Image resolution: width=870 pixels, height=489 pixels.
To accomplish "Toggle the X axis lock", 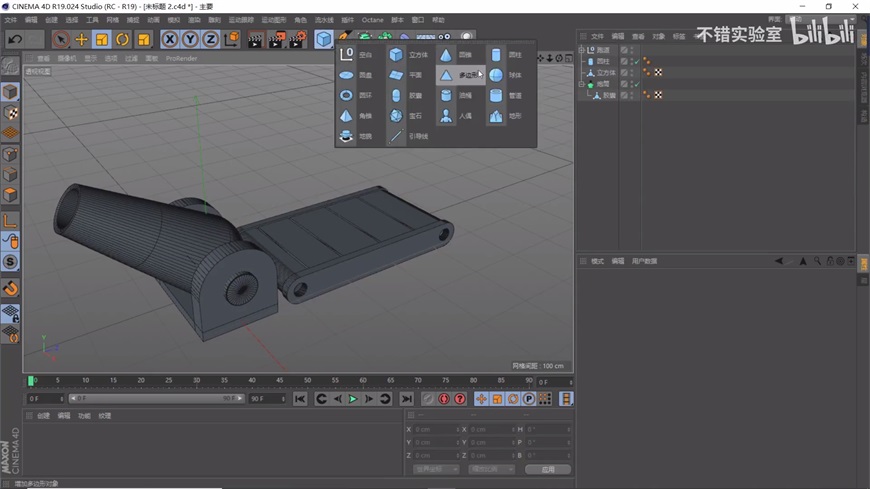I will click(x=170, y=39).
